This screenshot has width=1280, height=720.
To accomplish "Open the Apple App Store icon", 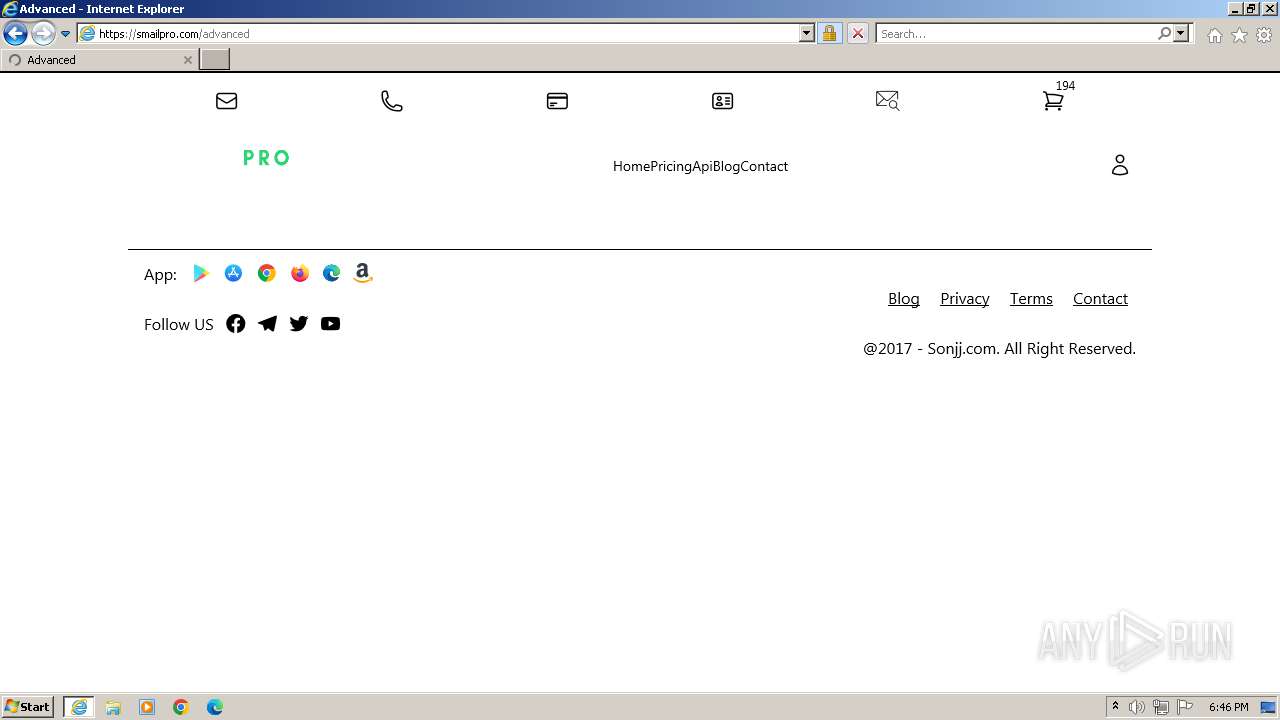I will pyautogui.click(x=233, y=273).
